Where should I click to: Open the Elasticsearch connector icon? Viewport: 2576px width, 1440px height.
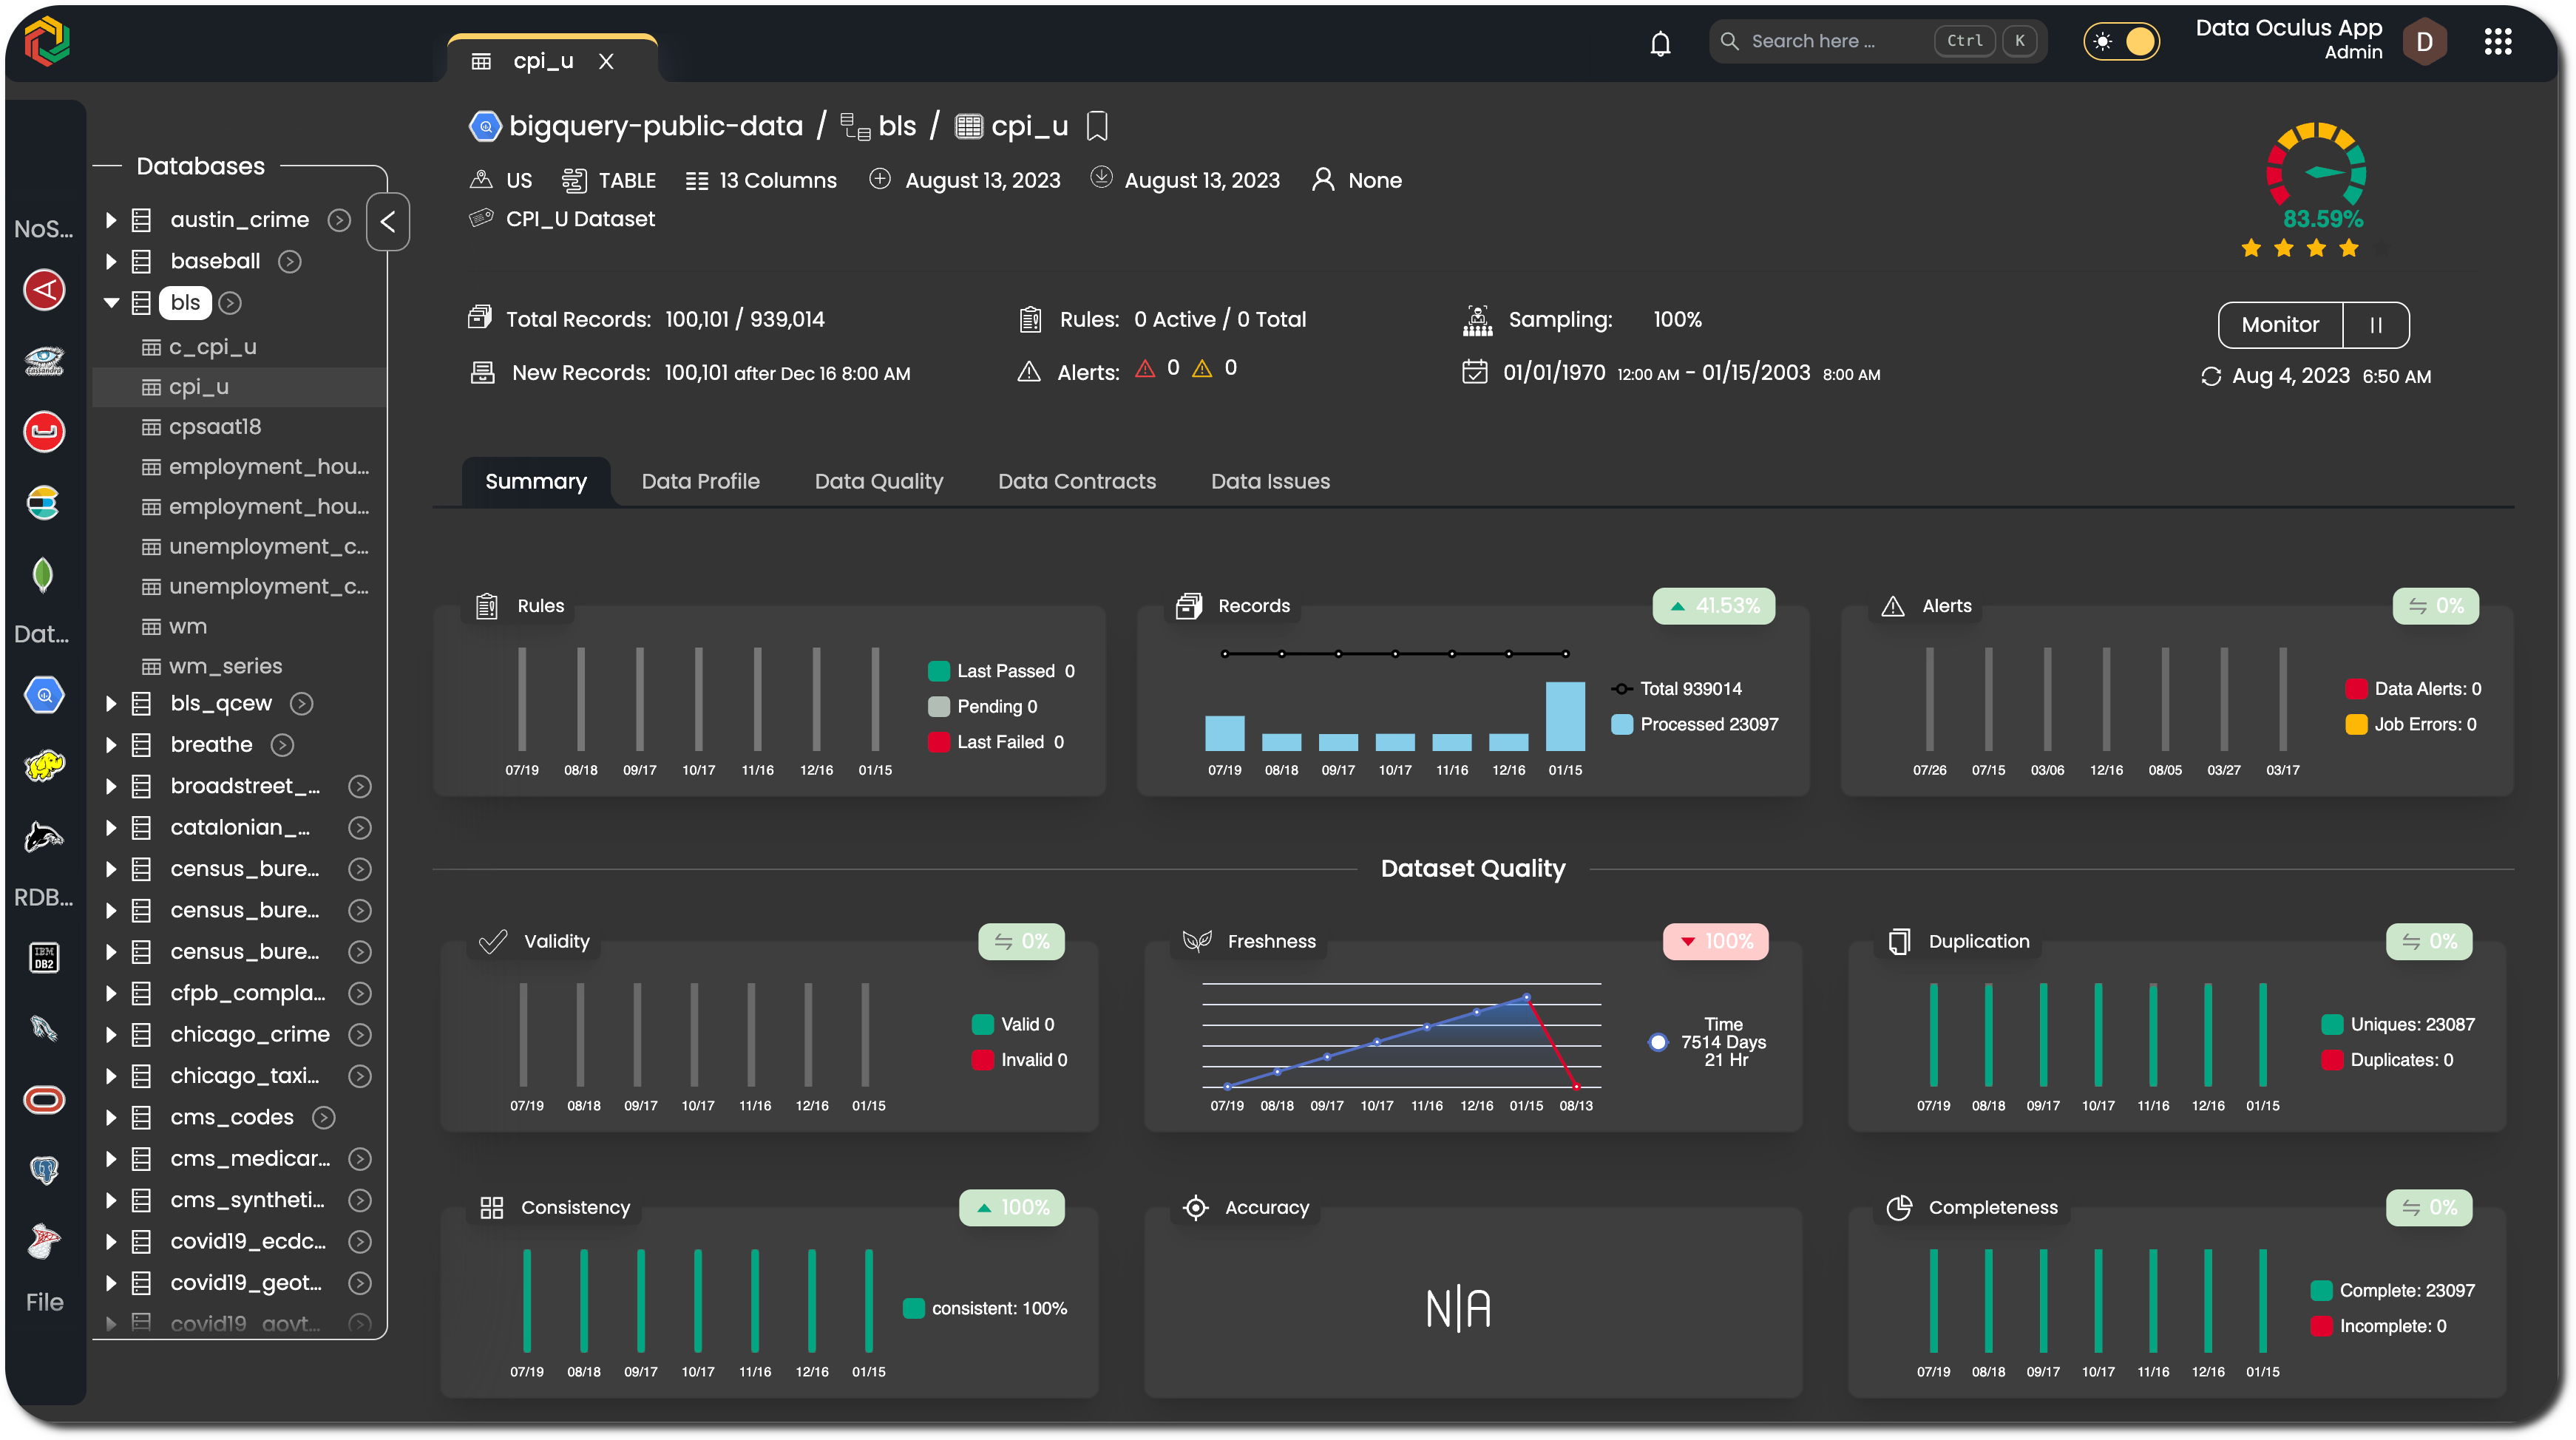[x=44, y=503]
